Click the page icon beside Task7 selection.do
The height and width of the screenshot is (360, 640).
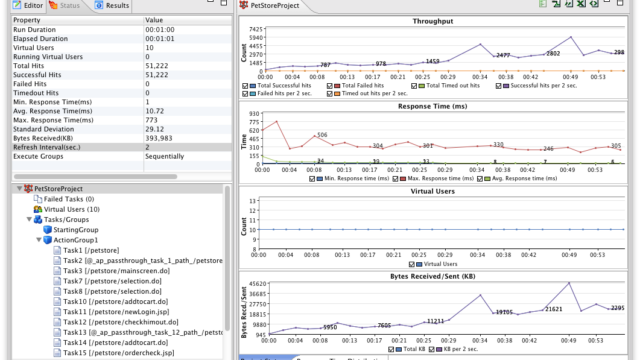click(x=57, y=281)
